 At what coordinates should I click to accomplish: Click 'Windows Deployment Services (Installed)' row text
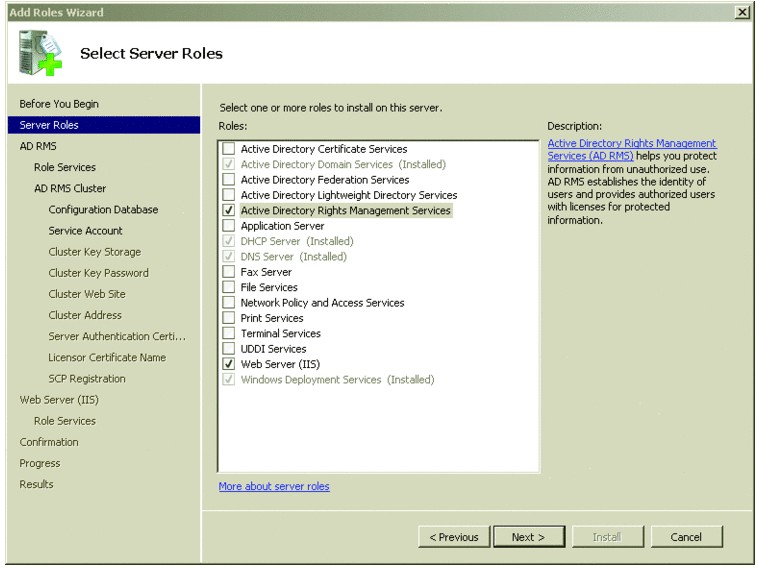pos(337,380)
